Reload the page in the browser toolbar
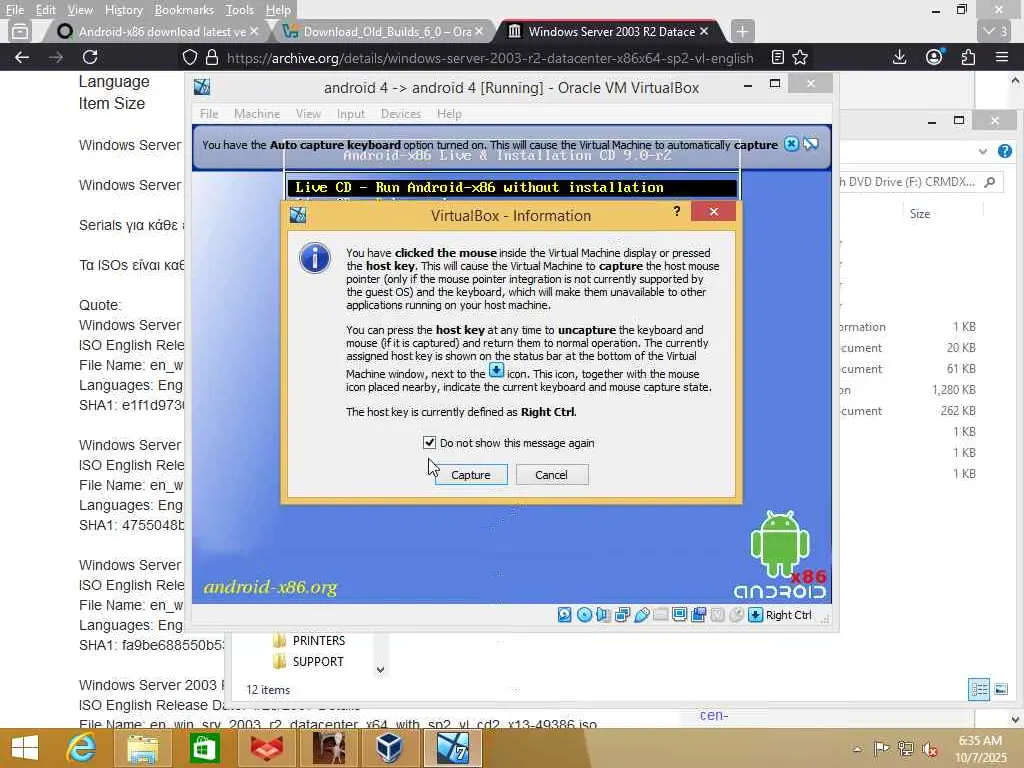The height and width of the screenshot is (768, 1024). pyautogui.click(x=90, y=57)
